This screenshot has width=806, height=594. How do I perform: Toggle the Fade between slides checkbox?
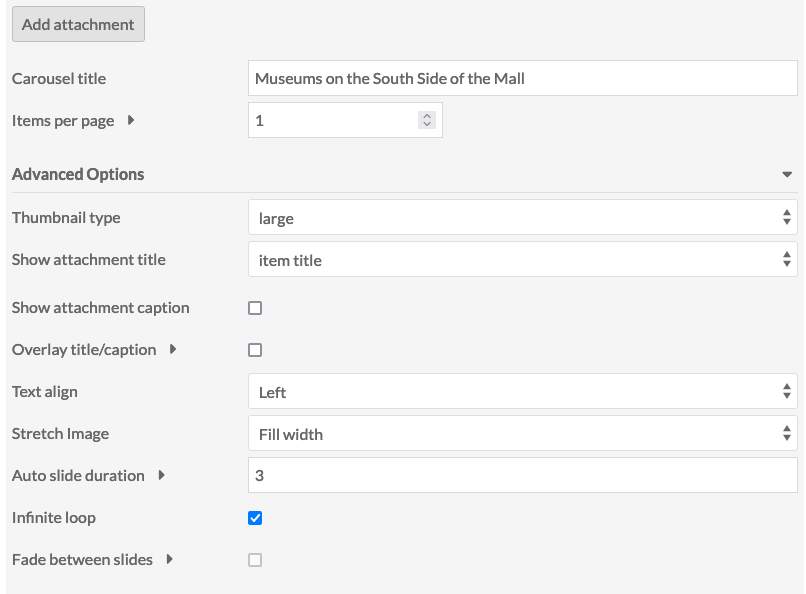(x=255, y=560)
